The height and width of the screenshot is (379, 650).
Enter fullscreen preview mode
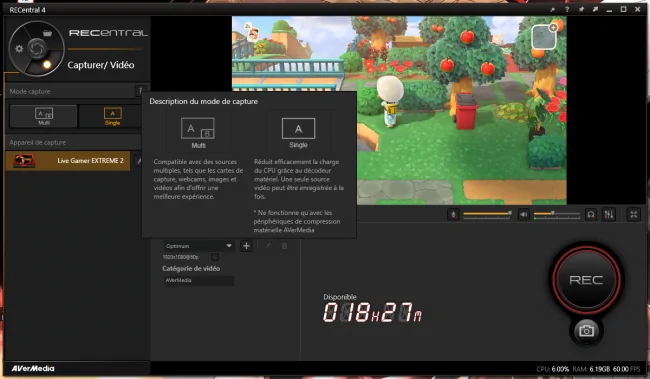point(633,214)
